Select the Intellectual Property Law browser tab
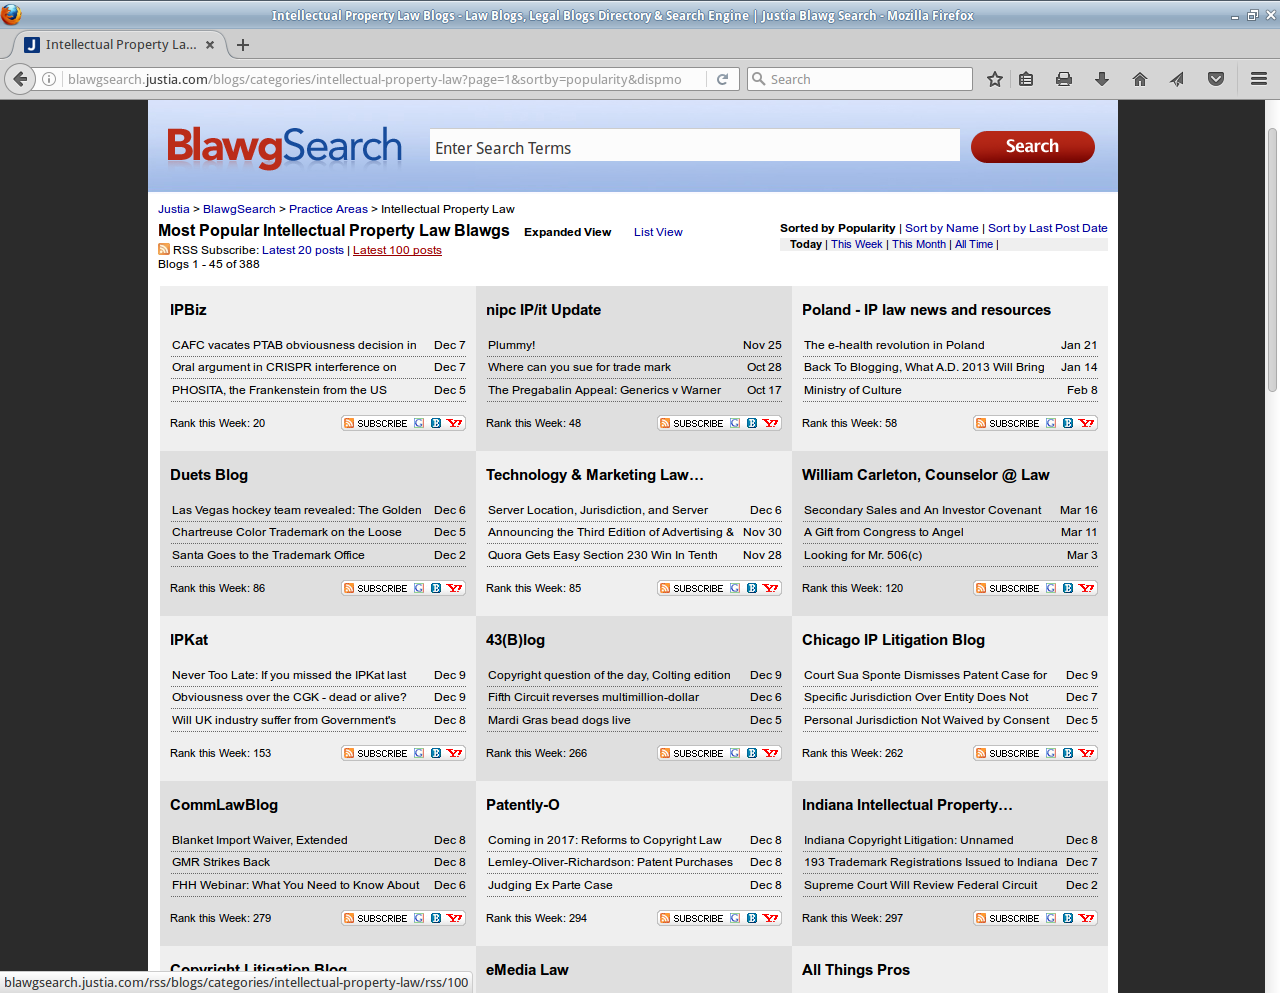Image resolution: width=1280 pixels, height=993 pixels. point(119,44)
